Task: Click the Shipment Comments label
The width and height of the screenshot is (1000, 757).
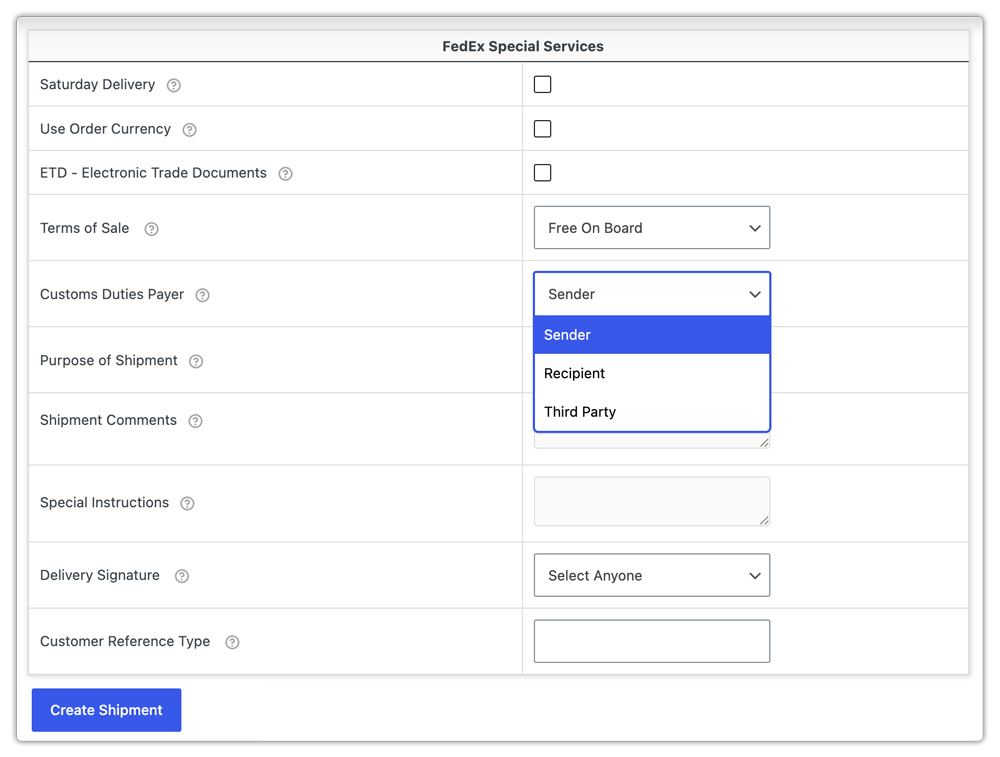Action: [x=108, y=420]
